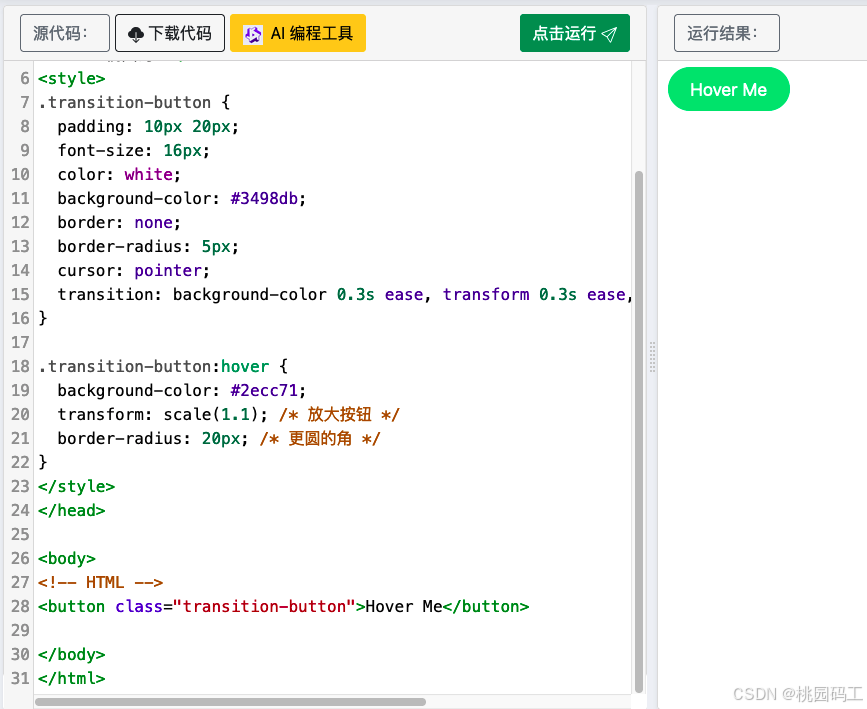Click the </style> closing tag
This screenshot has height=709, width=867.
click(x=76, y=487)
